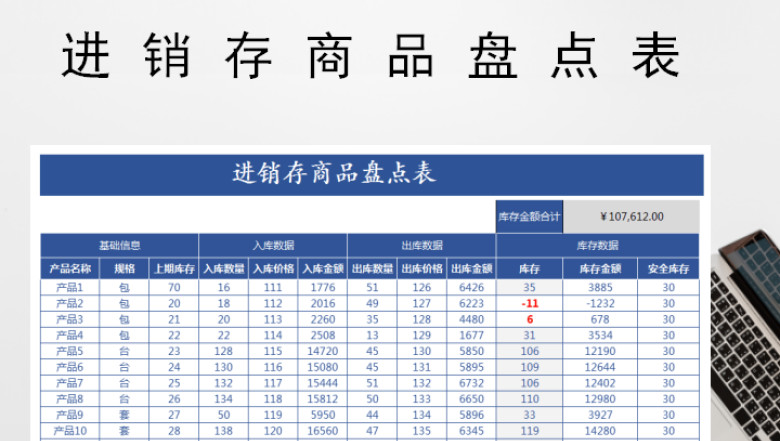Select the 库存数据 group header
This screenshot has width=780, height=441.
(597, 245)
